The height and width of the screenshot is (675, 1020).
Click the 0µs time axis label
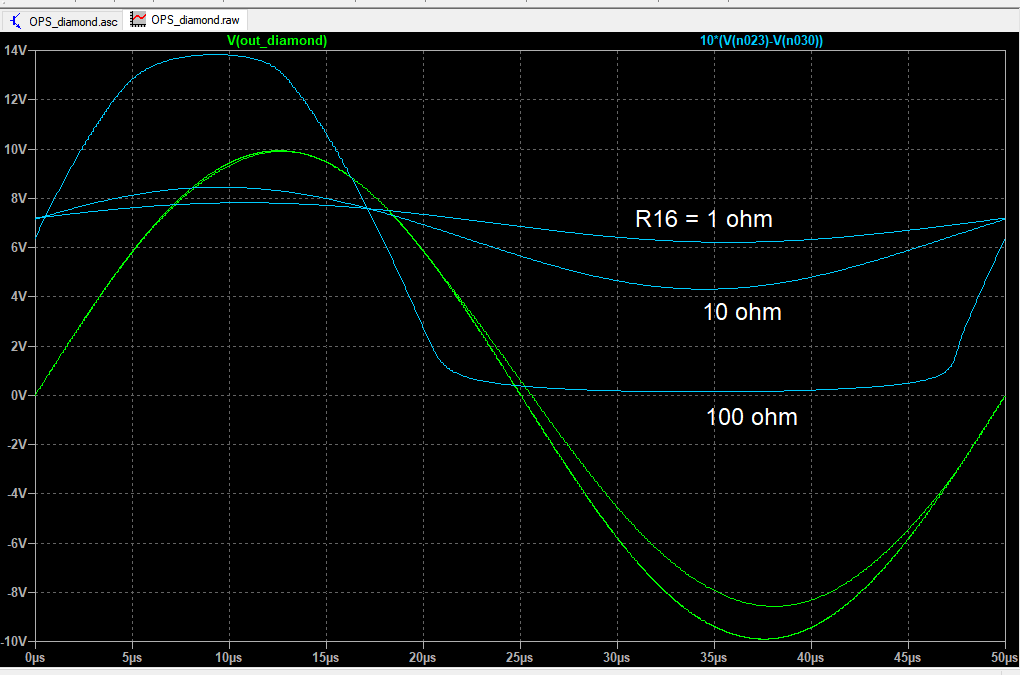(35, 657)
